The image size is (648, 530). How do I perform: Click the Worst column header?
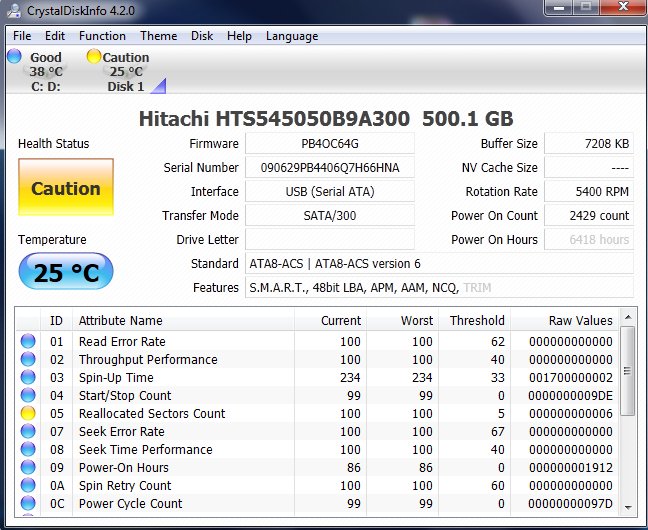coord(402,320)
